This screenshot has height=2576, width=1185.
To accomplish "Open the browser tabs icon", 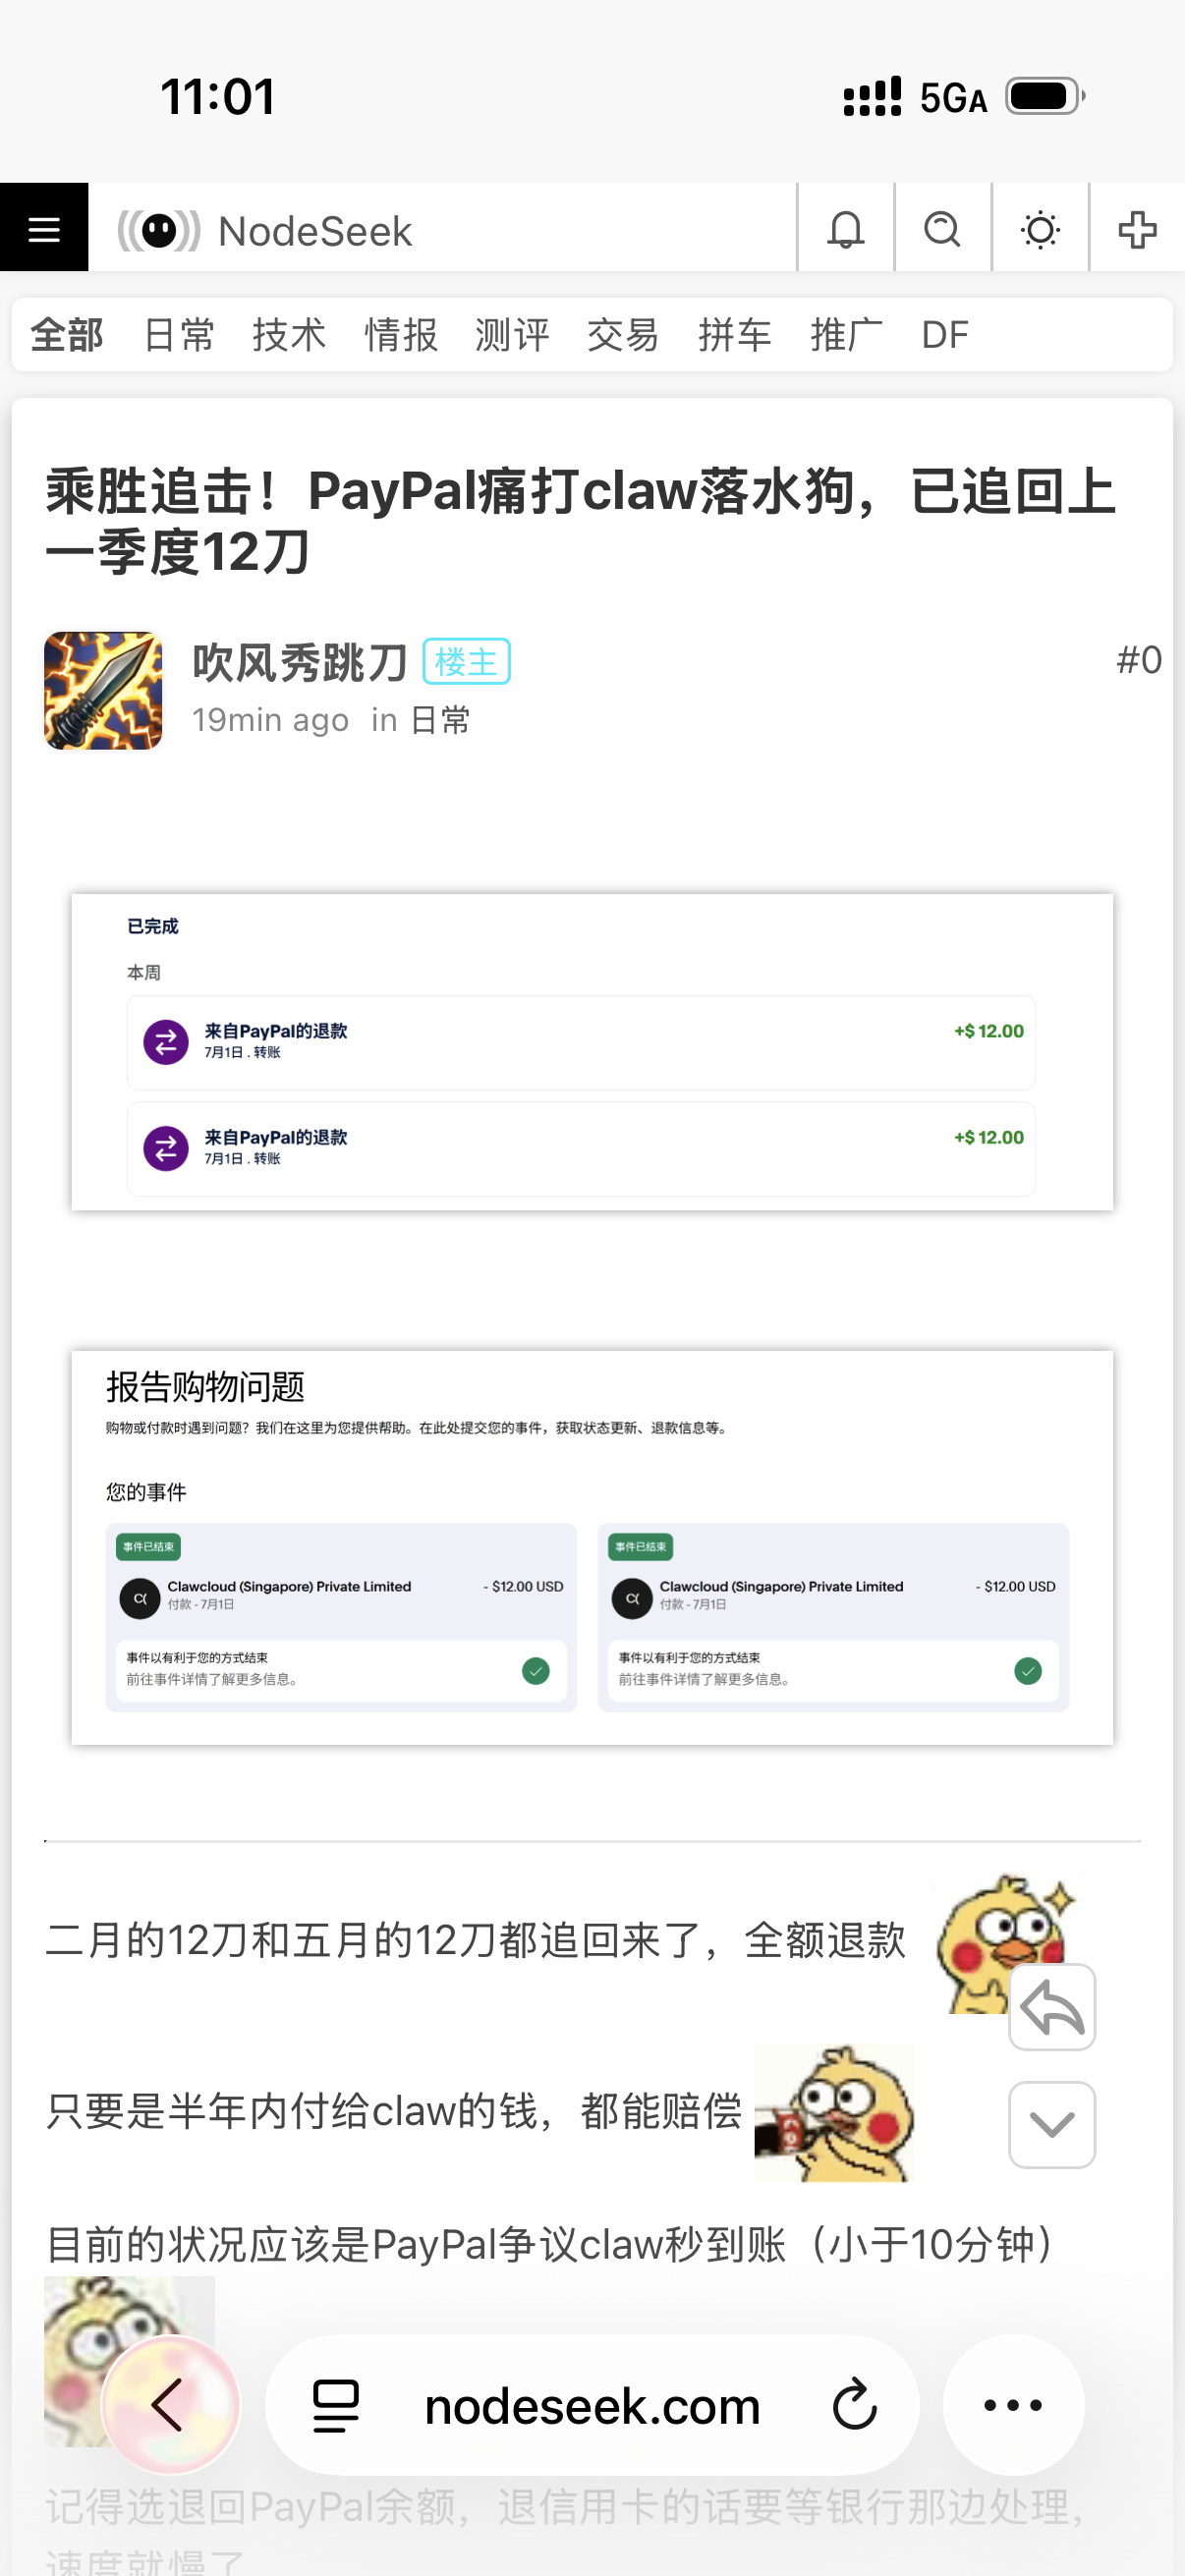I will tap(336, 2404).
